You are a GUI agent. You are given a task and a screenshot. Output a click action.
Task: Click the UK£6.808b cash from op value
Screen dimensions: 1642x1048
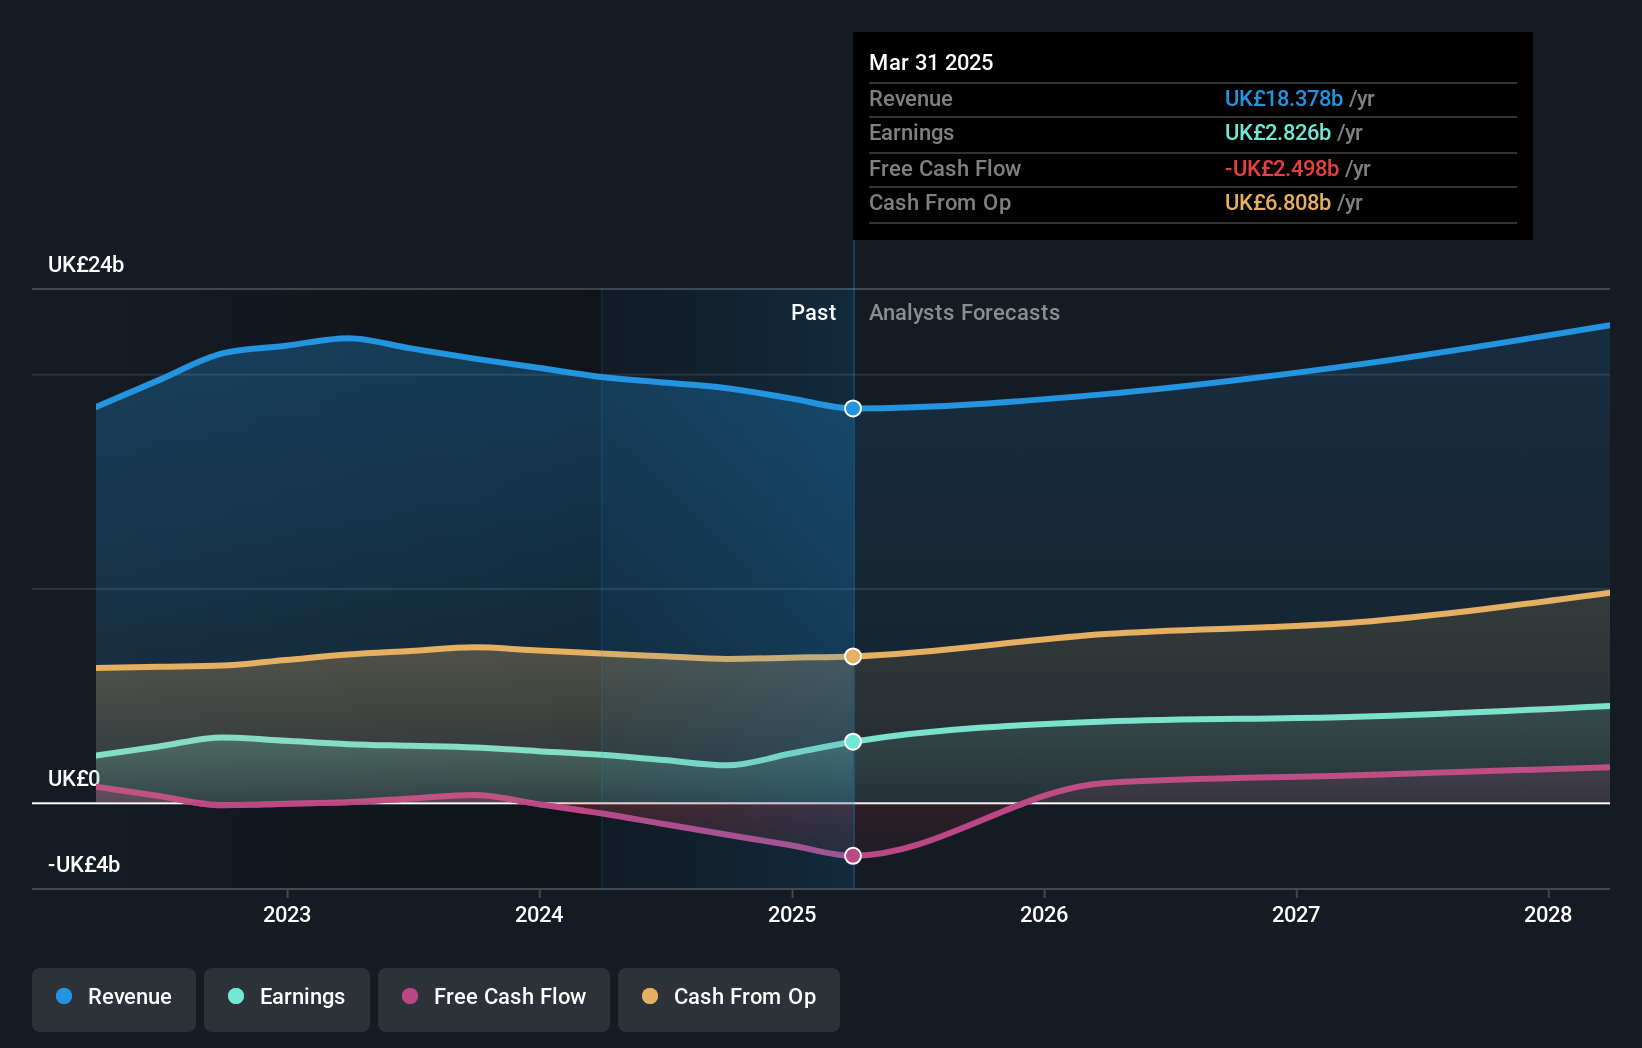click(x=1278, y=202)
